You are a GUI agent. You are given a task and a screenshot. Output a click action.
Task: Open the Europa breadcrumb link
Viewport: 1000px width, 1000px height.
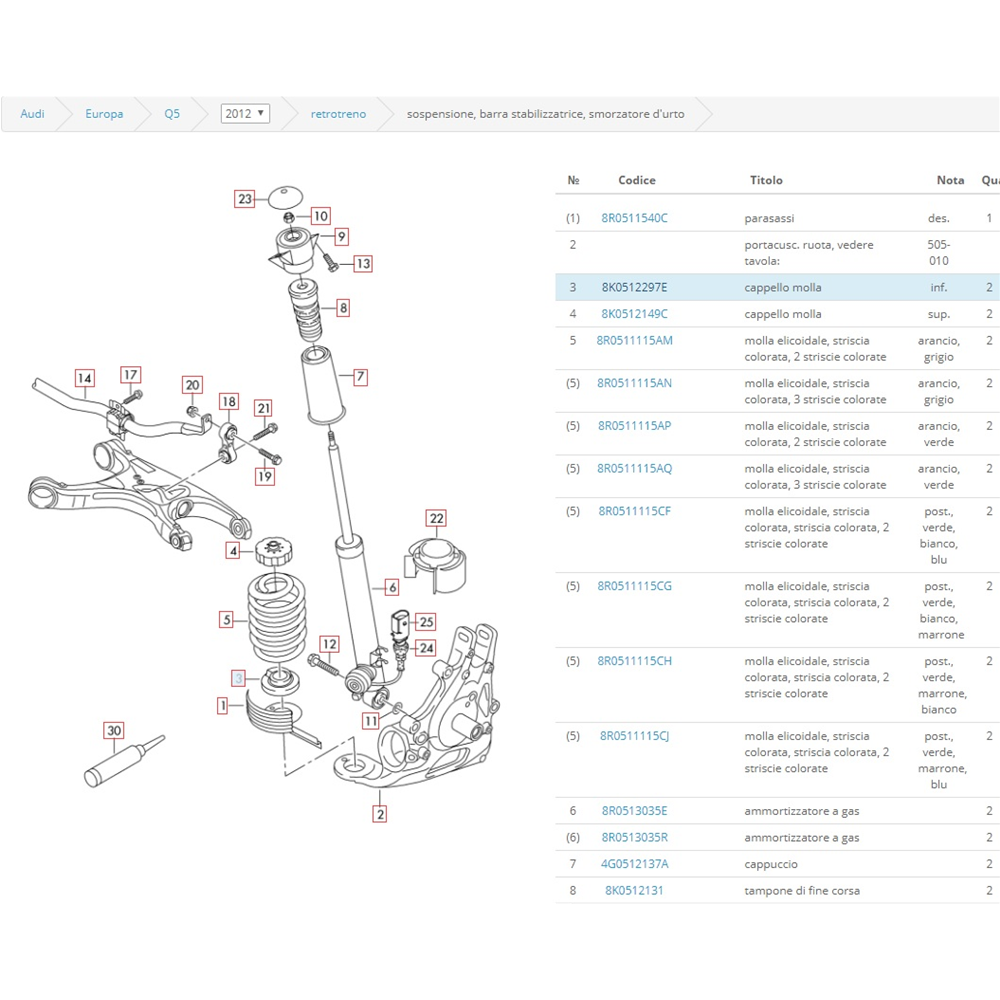click(104, 114)
